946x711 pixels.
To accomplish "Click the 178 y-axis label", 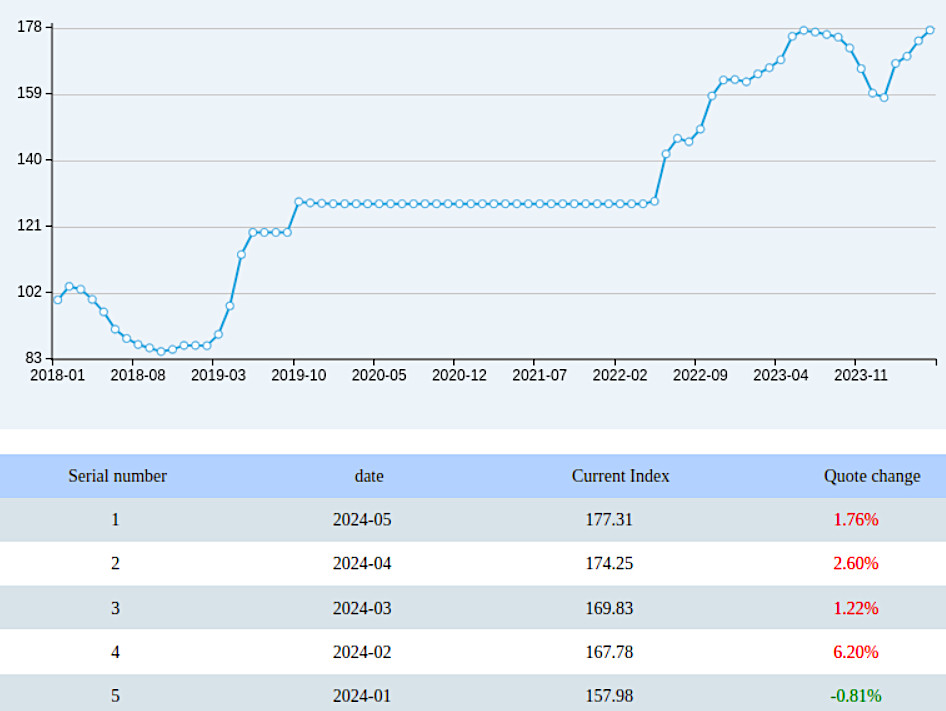I will [30, 27].
